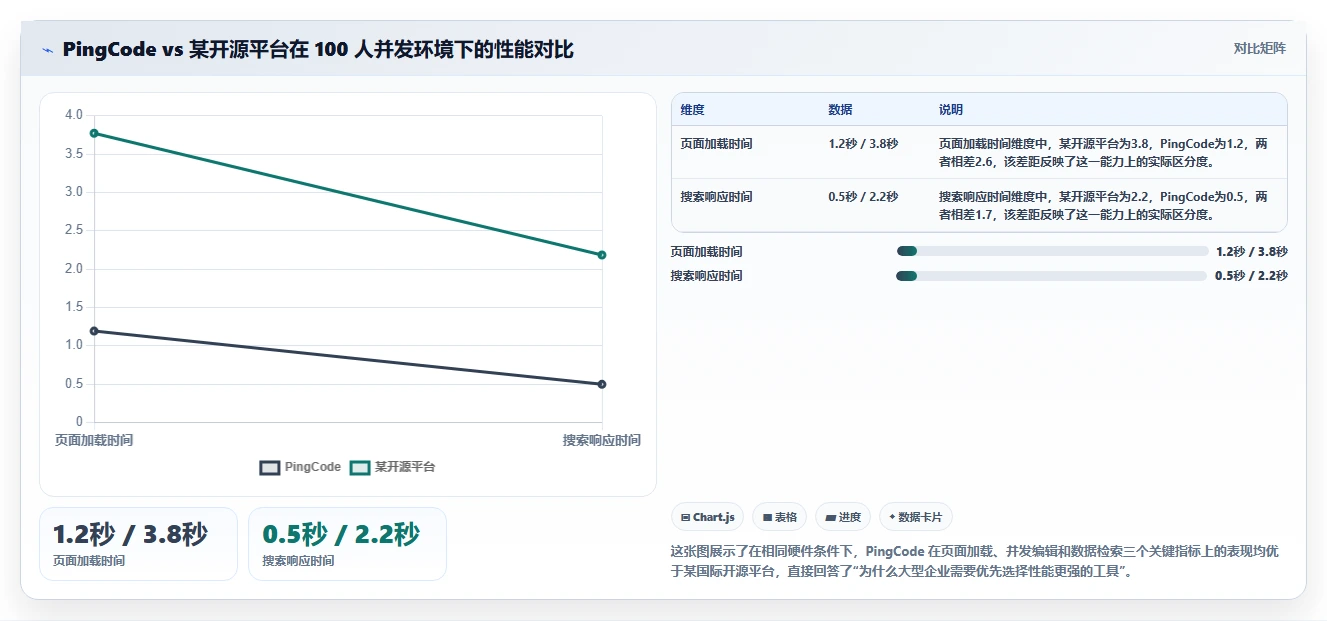
Task: Click the 对比矩阵 label at top right
Action: (x=1260, y=48)
